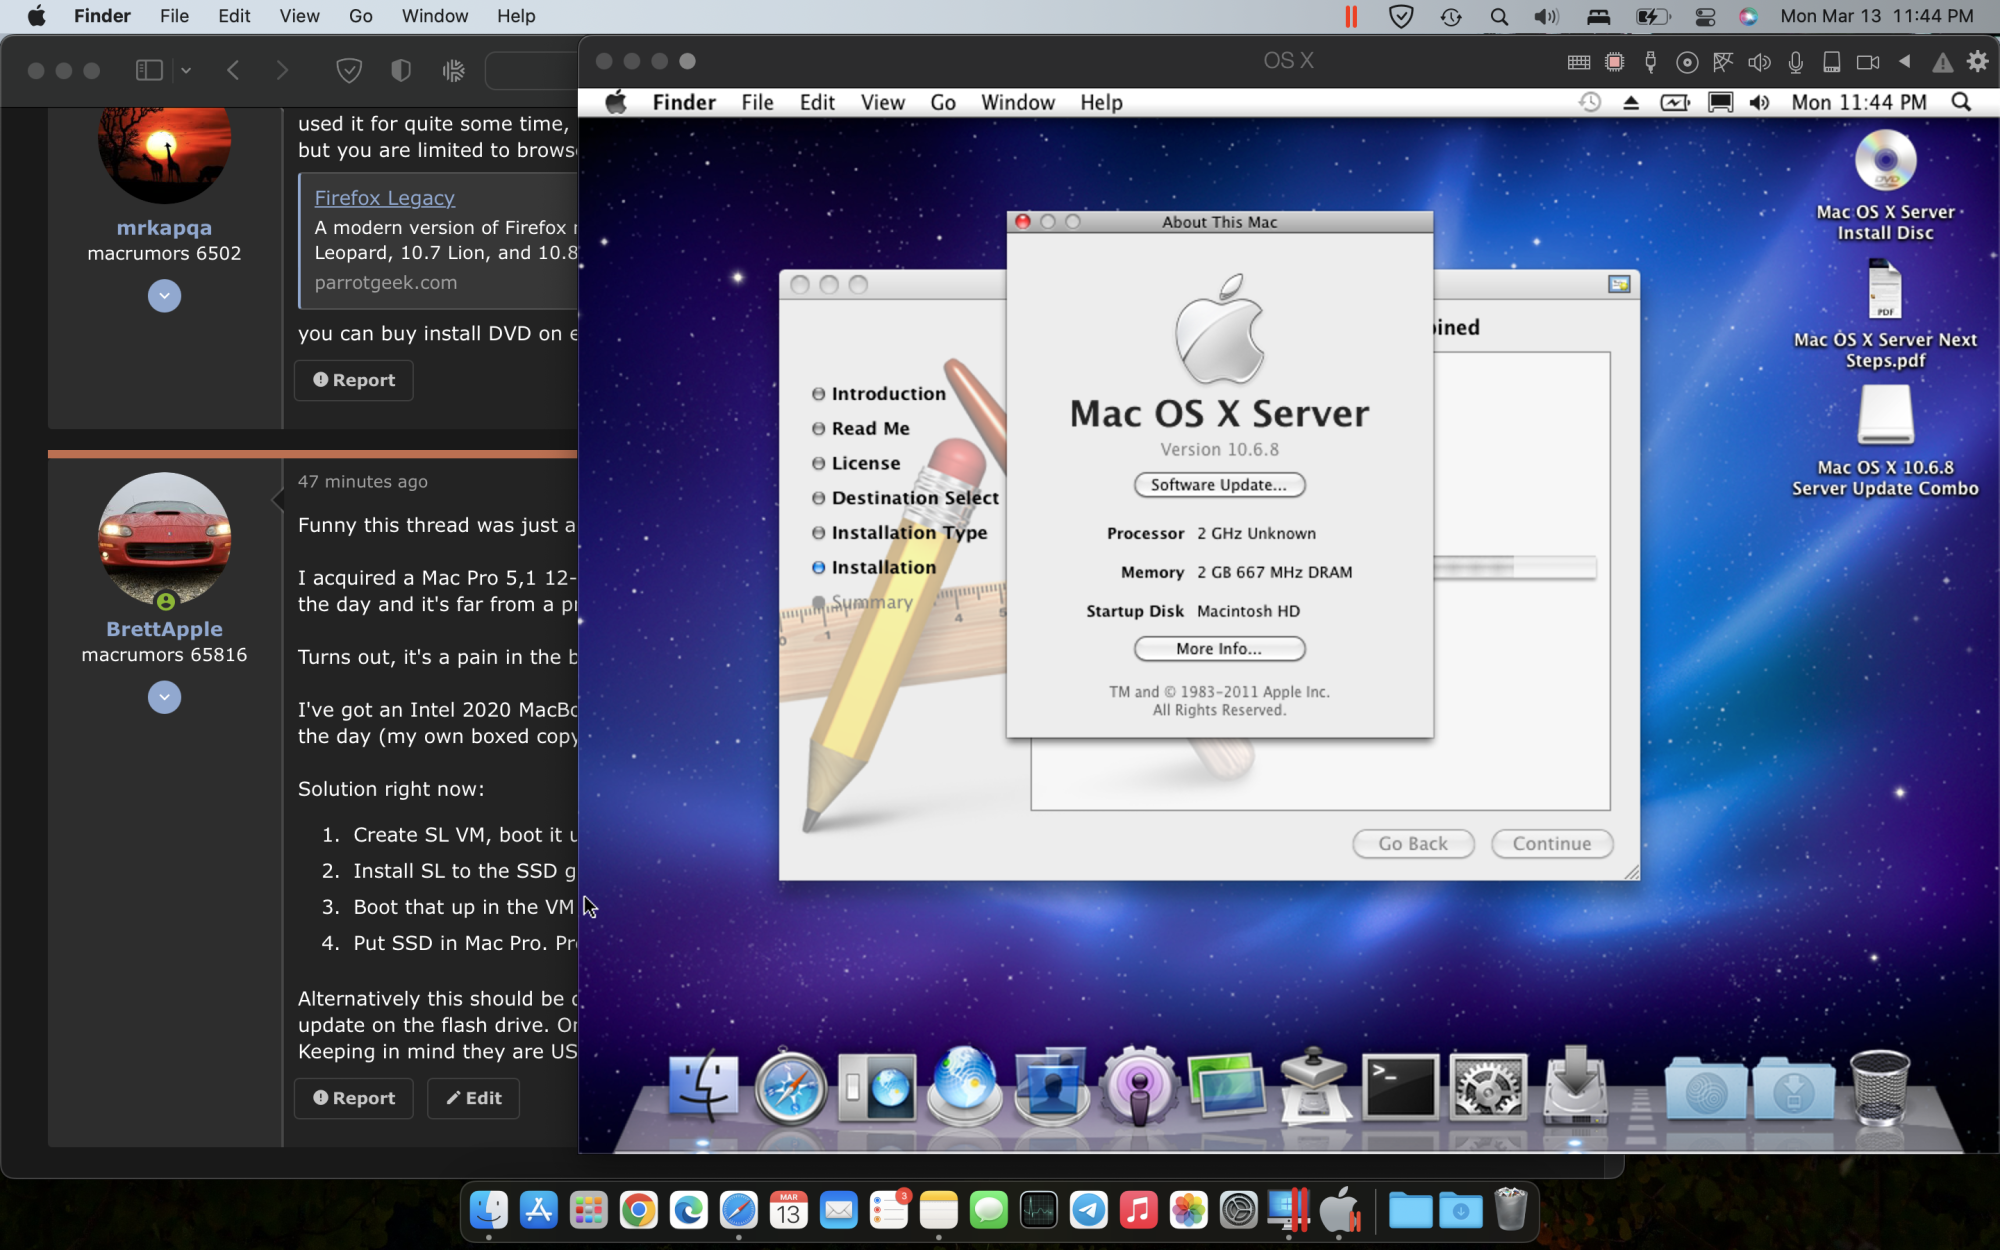This screenshot has width=2000, height=1250.
Task: Open Server Admin globe in guest dock
Action: [964, 1088]
